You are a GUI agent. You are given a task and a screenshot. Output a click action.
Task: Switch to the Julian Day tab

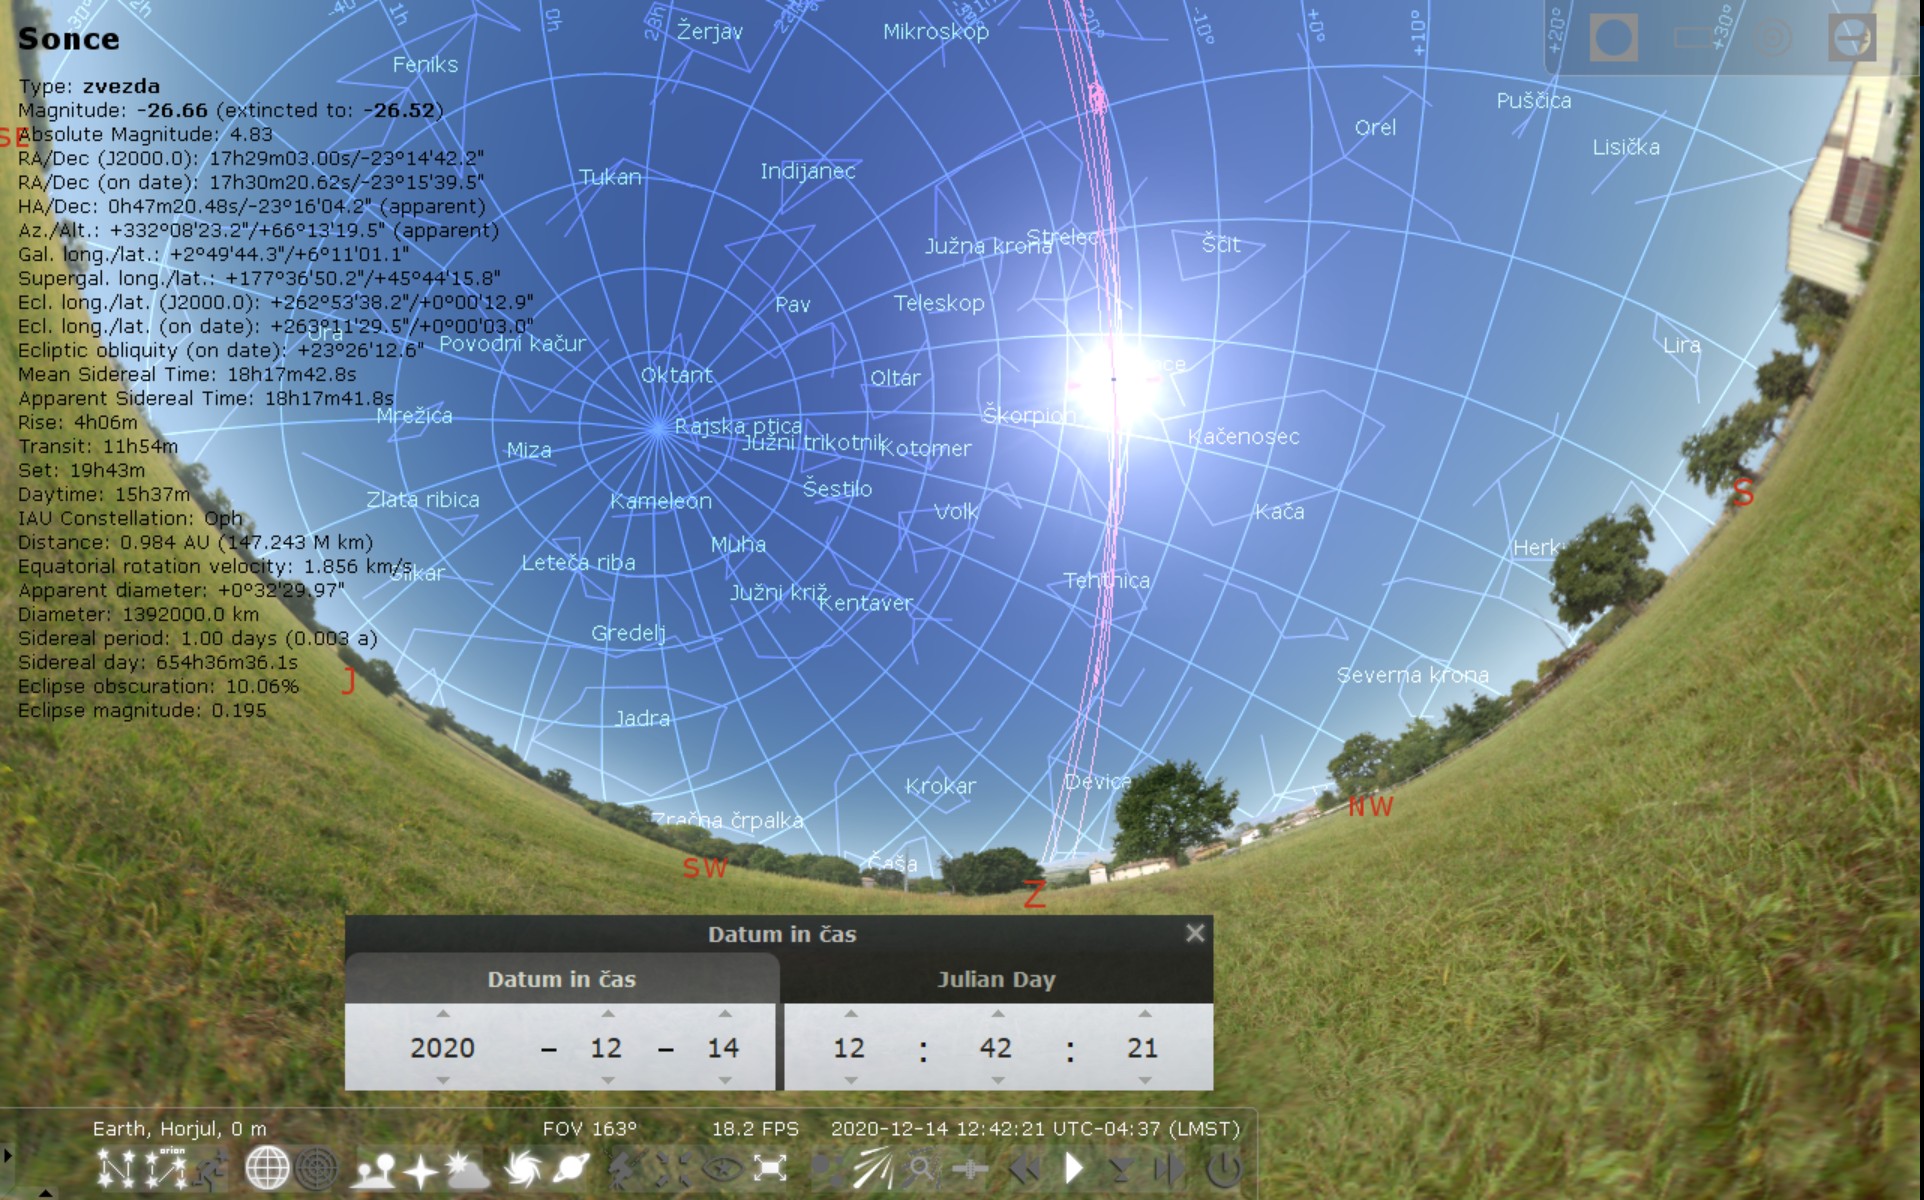[996, 979]
